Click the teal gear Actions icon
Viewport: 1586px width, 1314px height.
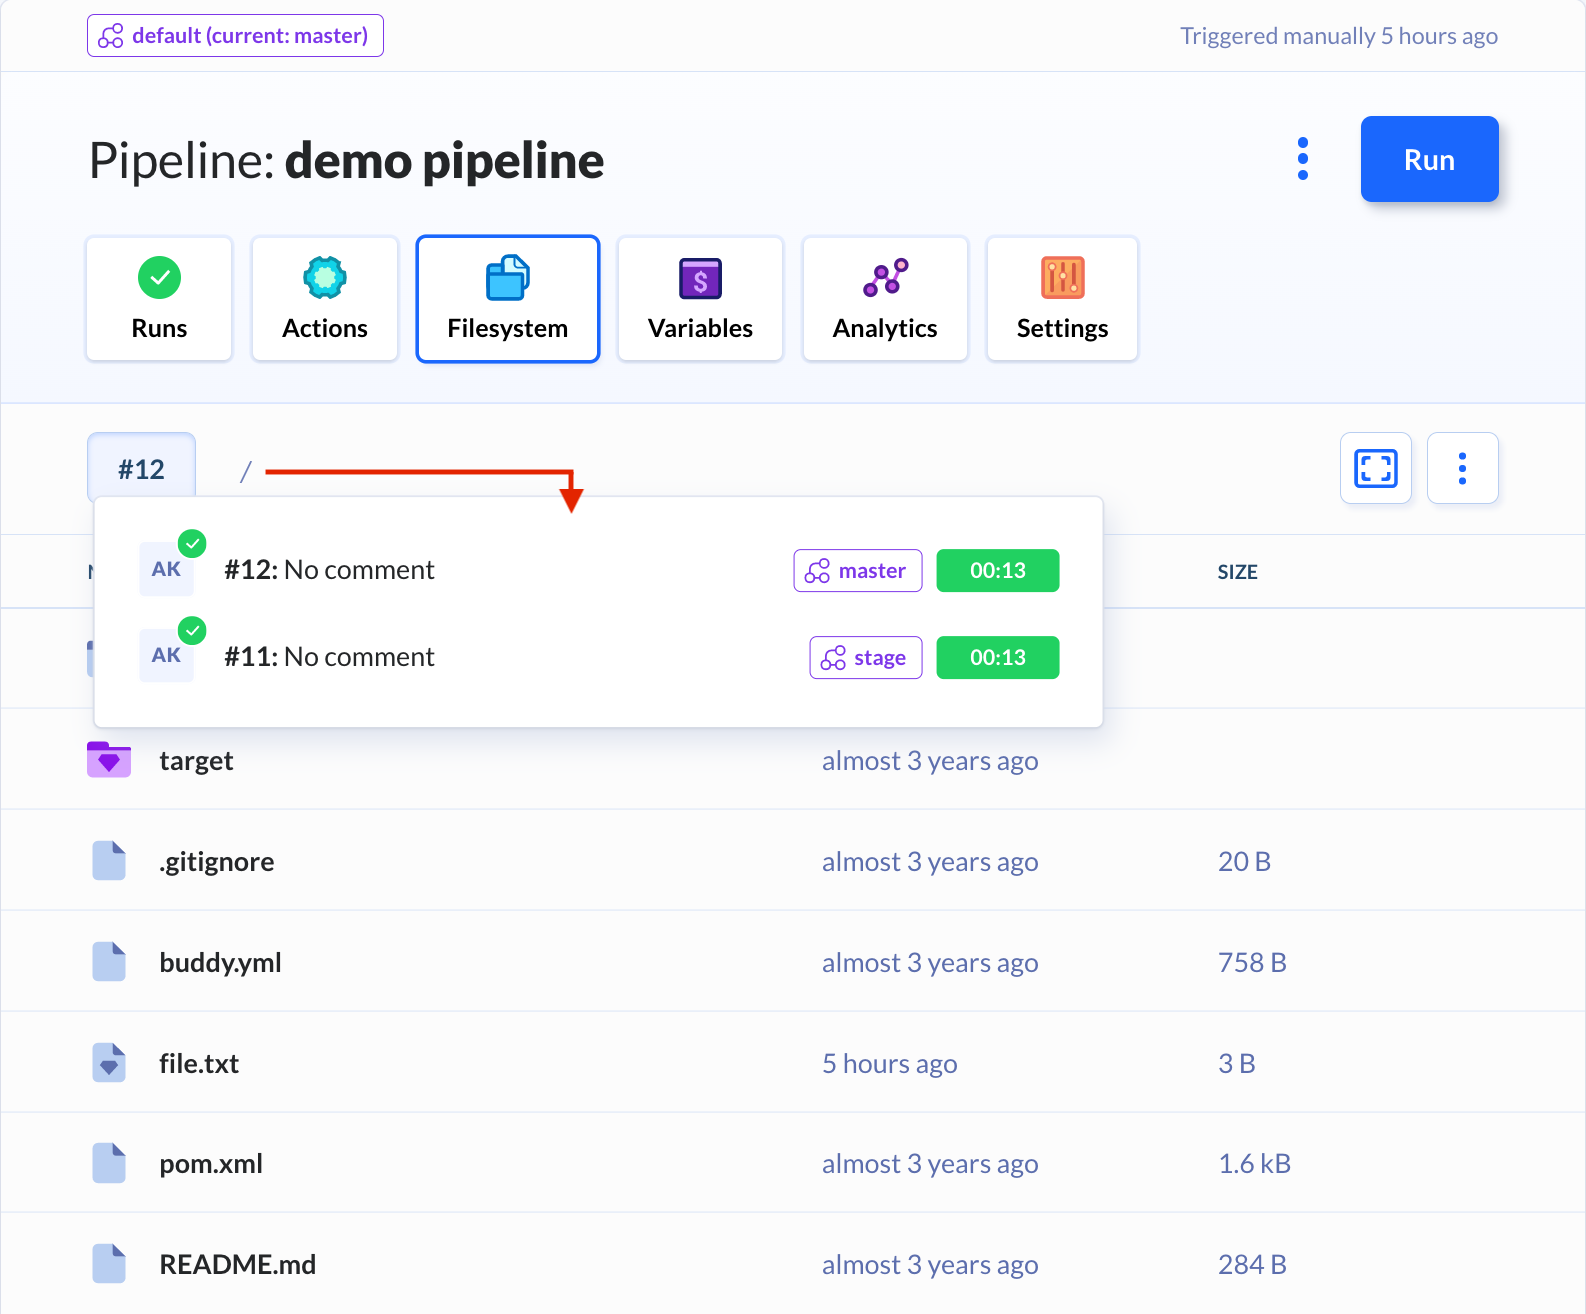pyautogui.click(x=325, y=278)
